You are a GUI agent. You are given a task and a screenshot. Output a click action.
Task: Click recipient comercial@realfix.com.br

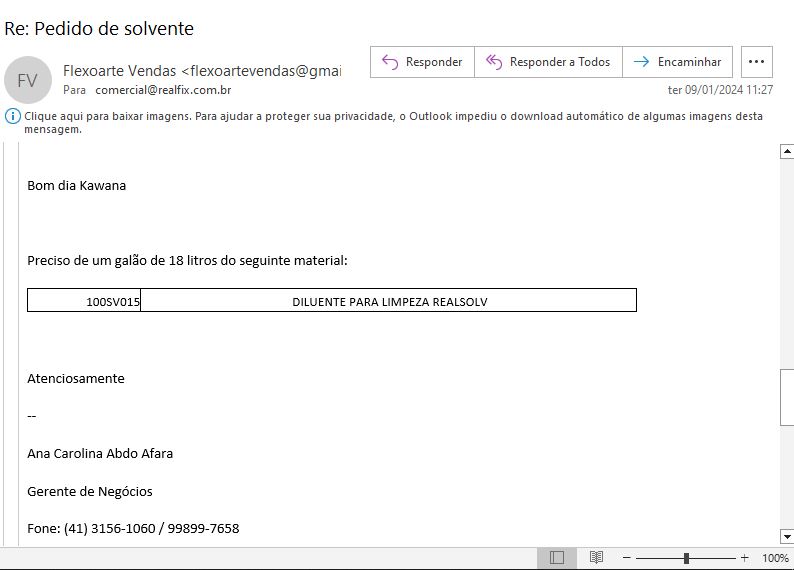(x=163, y=90)
